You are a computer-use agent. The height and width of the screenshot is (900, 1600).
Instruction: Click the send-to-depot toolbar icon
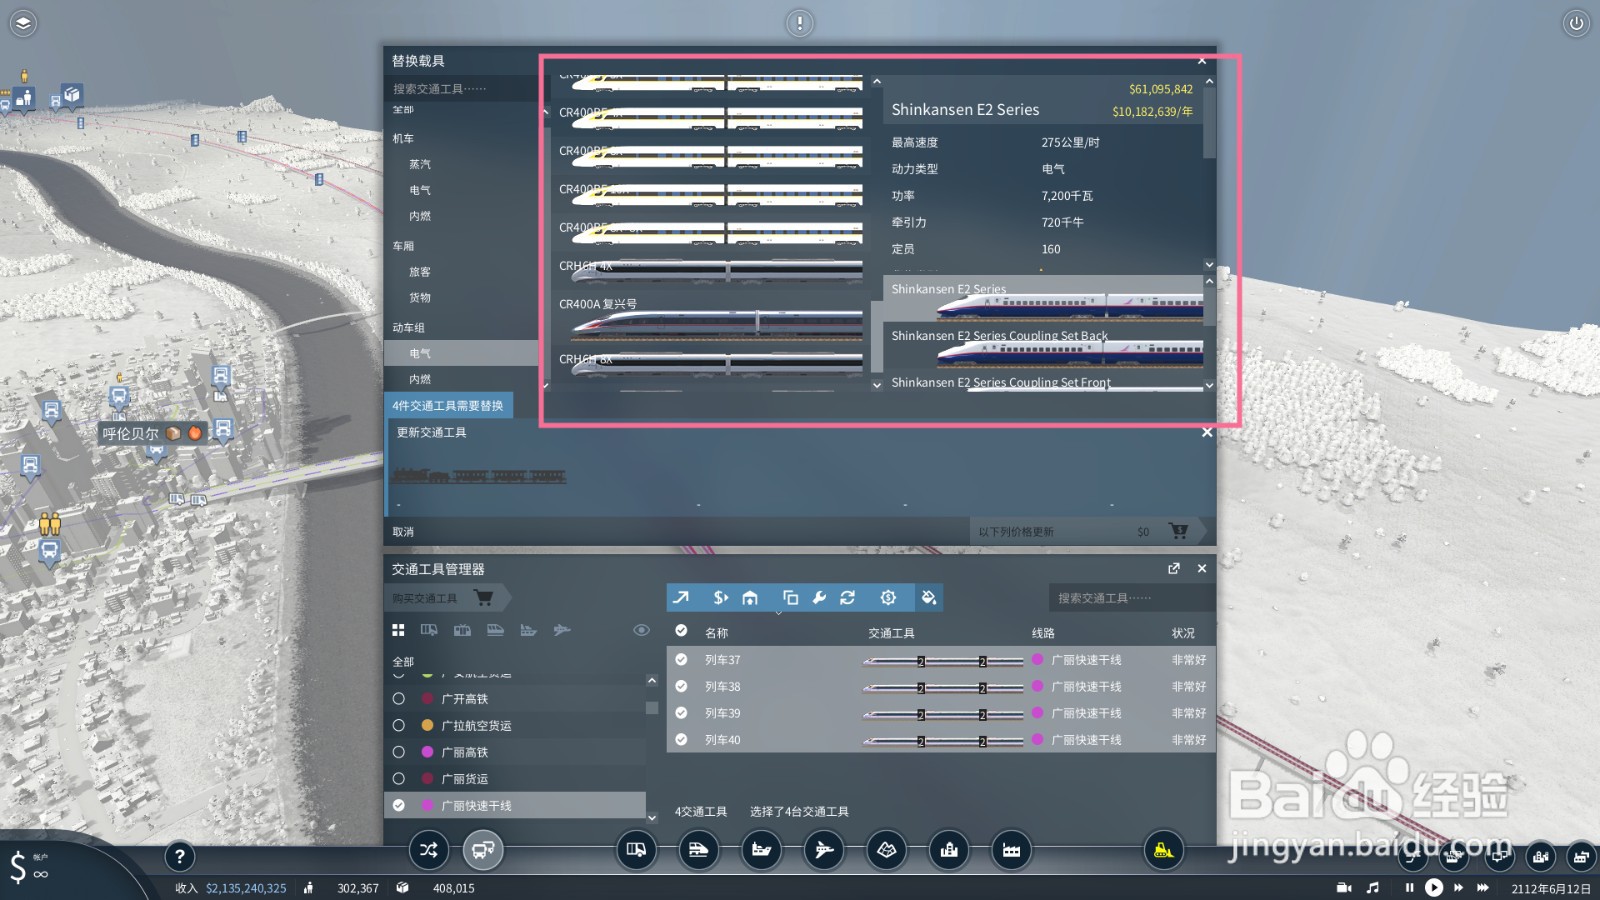(x=750, y=597)
